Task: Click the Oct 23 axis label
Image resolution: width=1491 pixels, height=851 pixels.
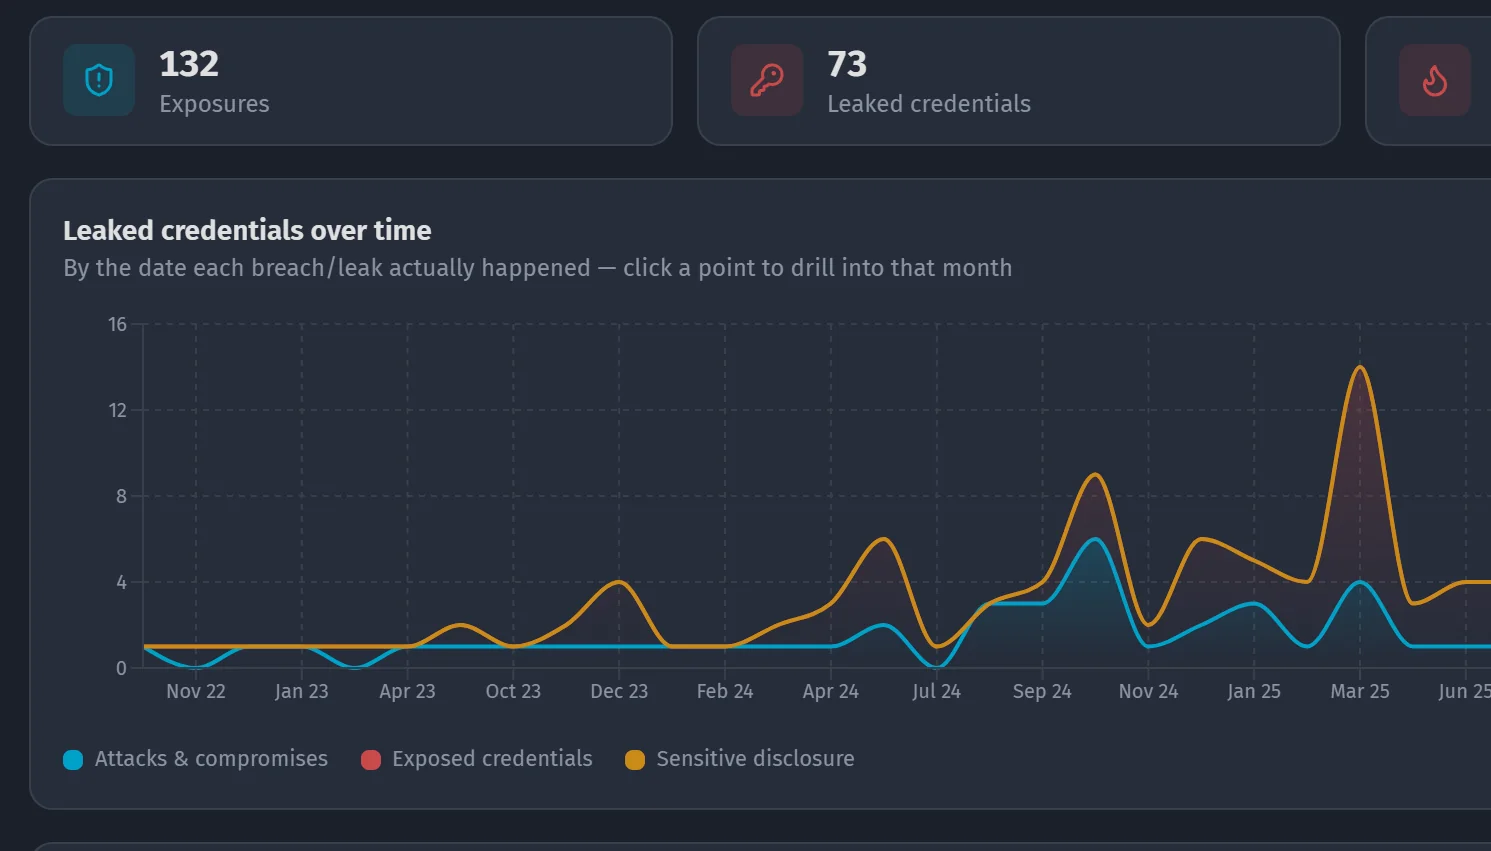Action: [513, 691]
